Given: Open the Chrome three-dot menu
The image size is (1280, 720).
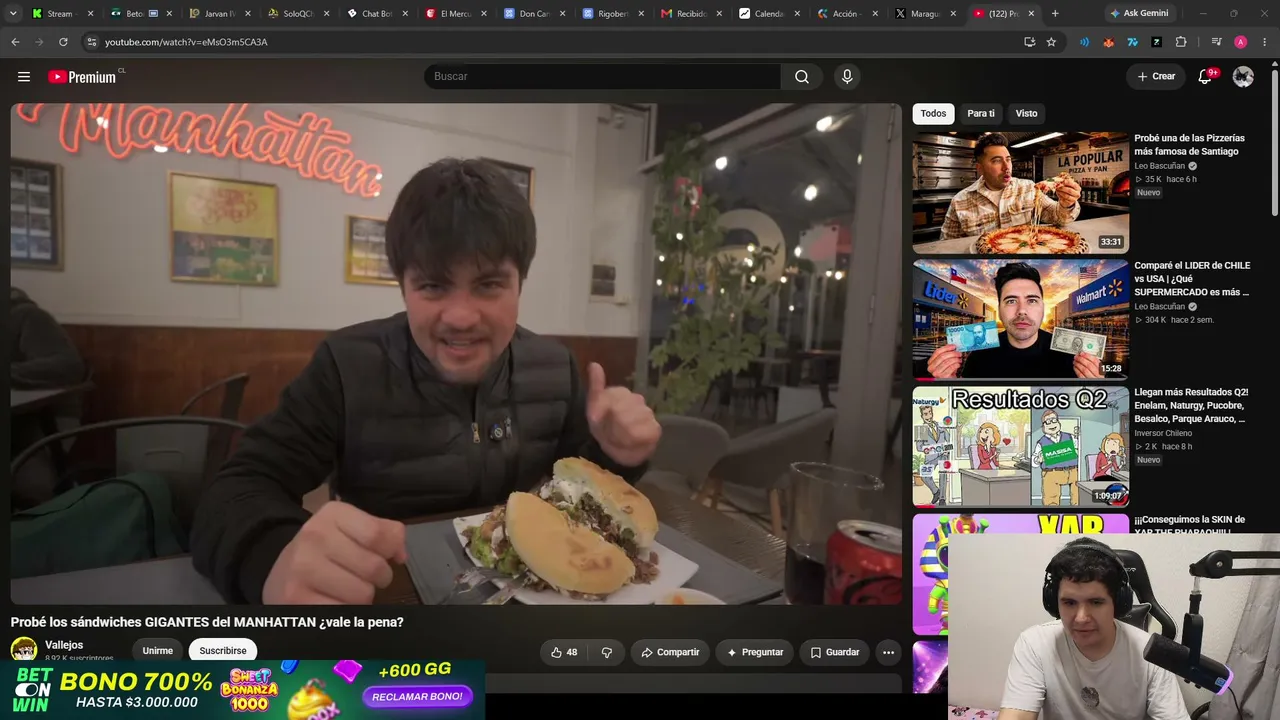Looking at the screenshot, I should pyautogui.click(x=1265, y=42).
